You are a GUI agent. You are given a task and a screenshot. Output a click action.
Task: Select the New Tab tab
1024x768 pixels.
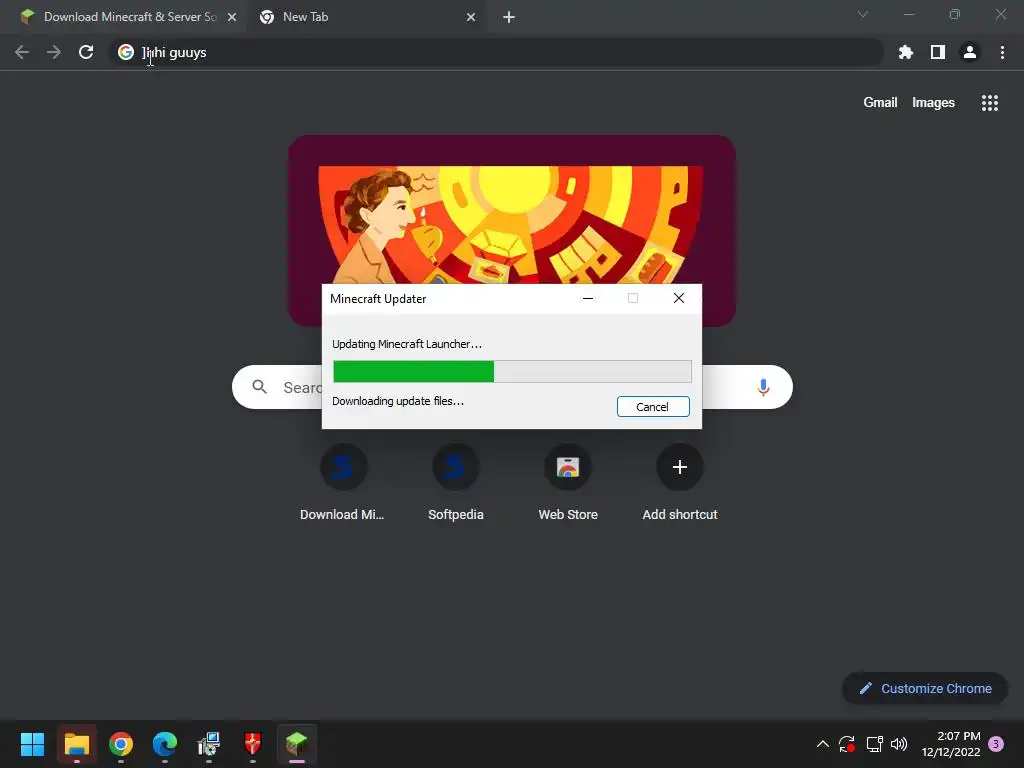click(366, 17)
